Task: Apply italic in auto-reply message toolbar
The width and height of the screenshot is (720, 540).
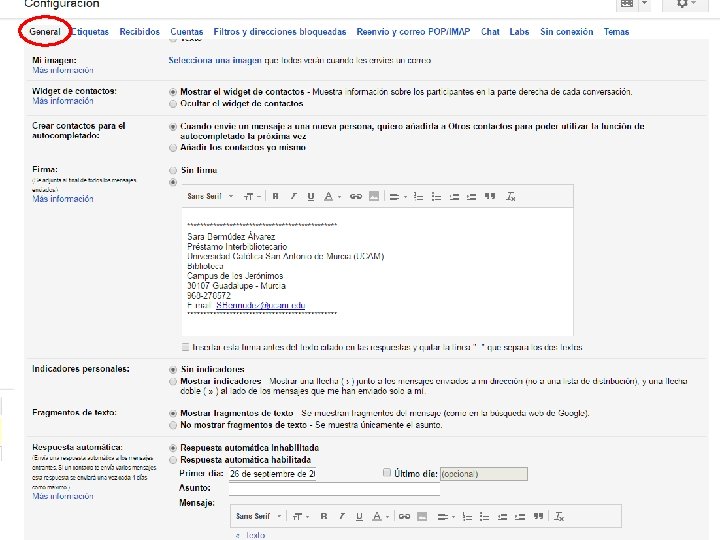Action: tap(342, 517)
